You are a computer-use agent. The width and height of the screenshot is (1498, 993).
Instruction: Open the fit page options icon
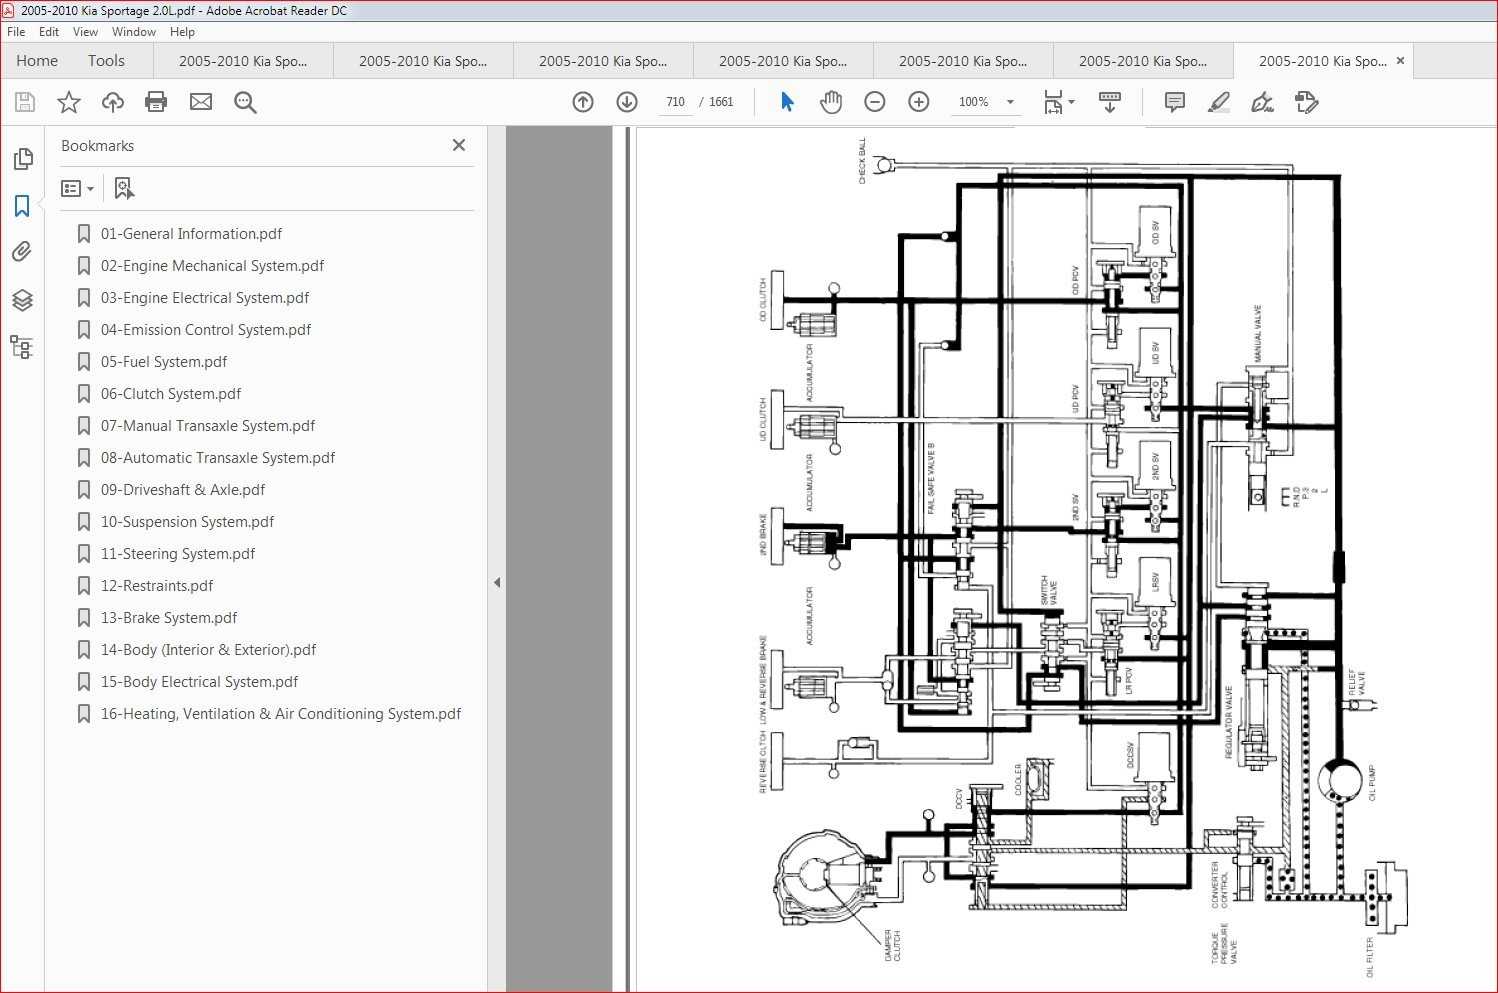[1058, 102]
